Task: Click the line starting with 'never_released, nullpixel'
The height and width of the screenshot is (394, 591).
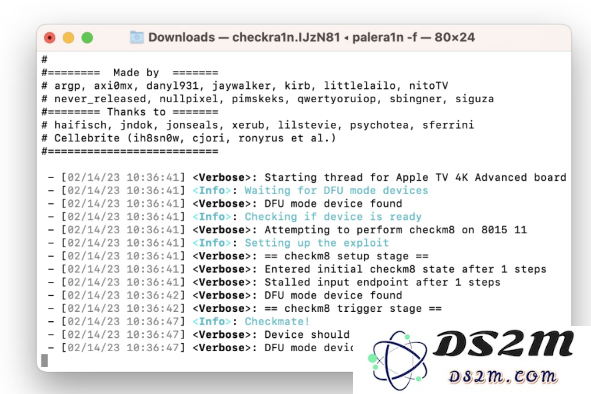Action: click(268, 99)
